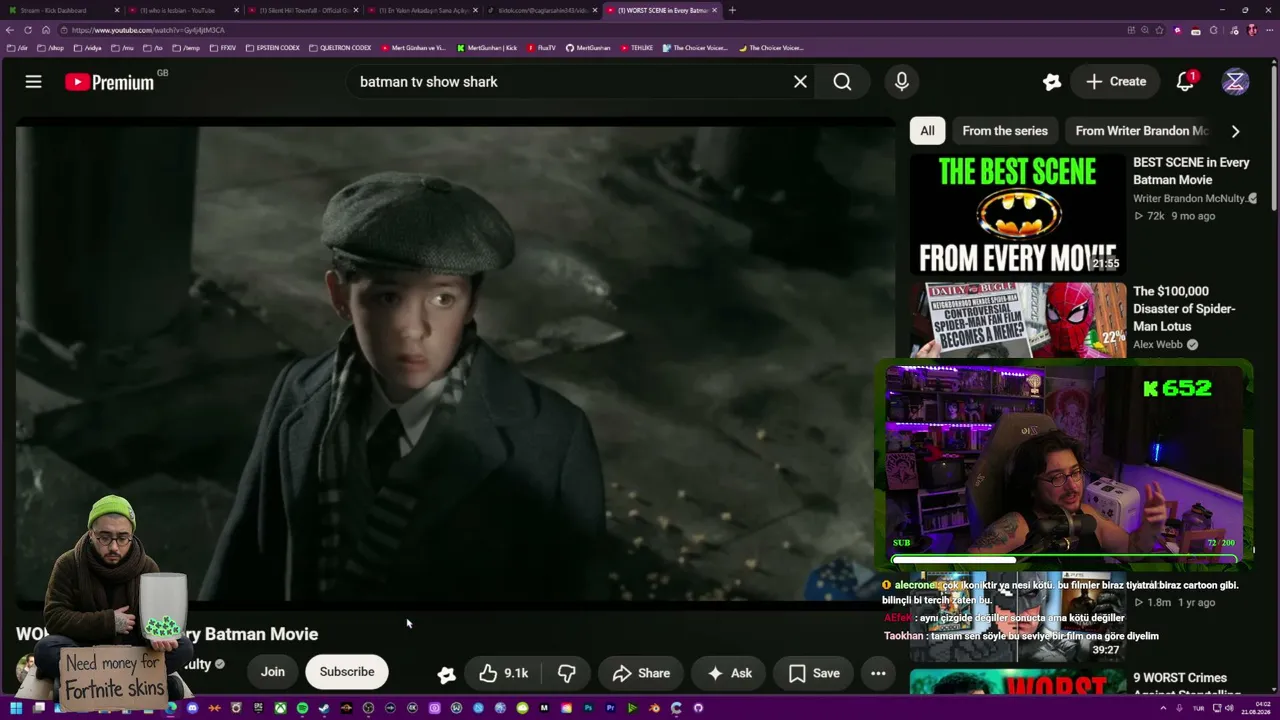Open the FFXIV bookmark folder
The height and width of the screenshot is (720, 1280).
pyautogui.click(x=223, y=48)
